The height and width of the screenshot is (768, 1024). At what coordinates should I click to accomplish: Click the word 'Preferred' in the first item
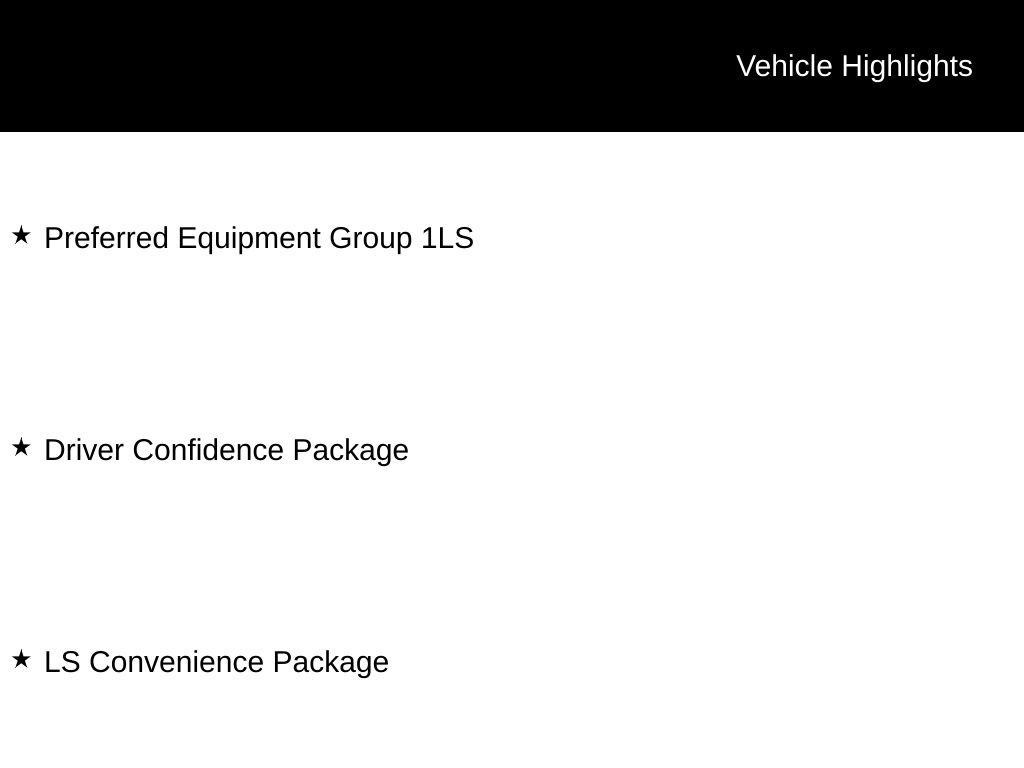point(108,239)
